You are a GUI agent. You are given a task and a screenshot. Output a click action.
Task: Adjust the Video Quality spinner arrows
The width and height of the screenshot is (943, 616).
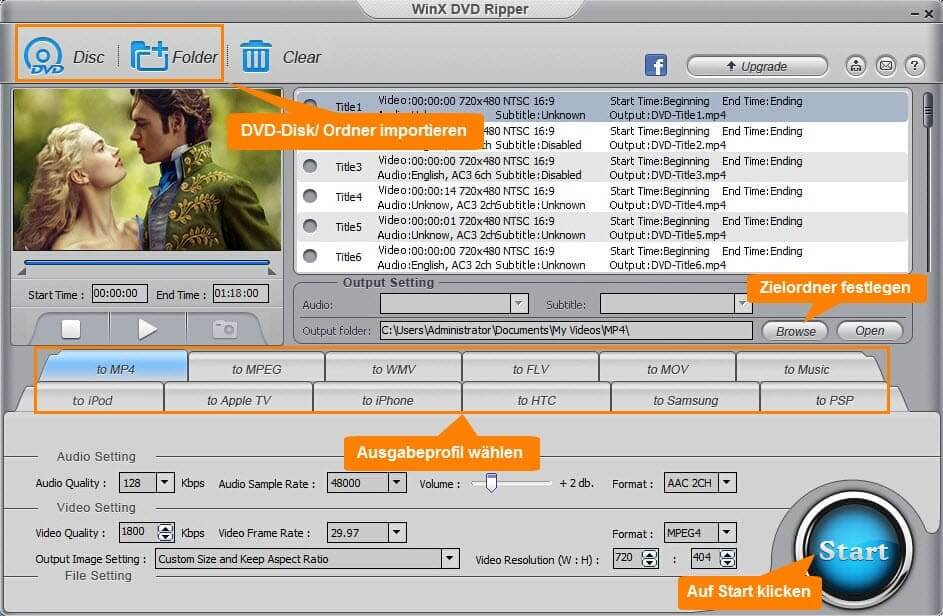click(x=165, y=532)
